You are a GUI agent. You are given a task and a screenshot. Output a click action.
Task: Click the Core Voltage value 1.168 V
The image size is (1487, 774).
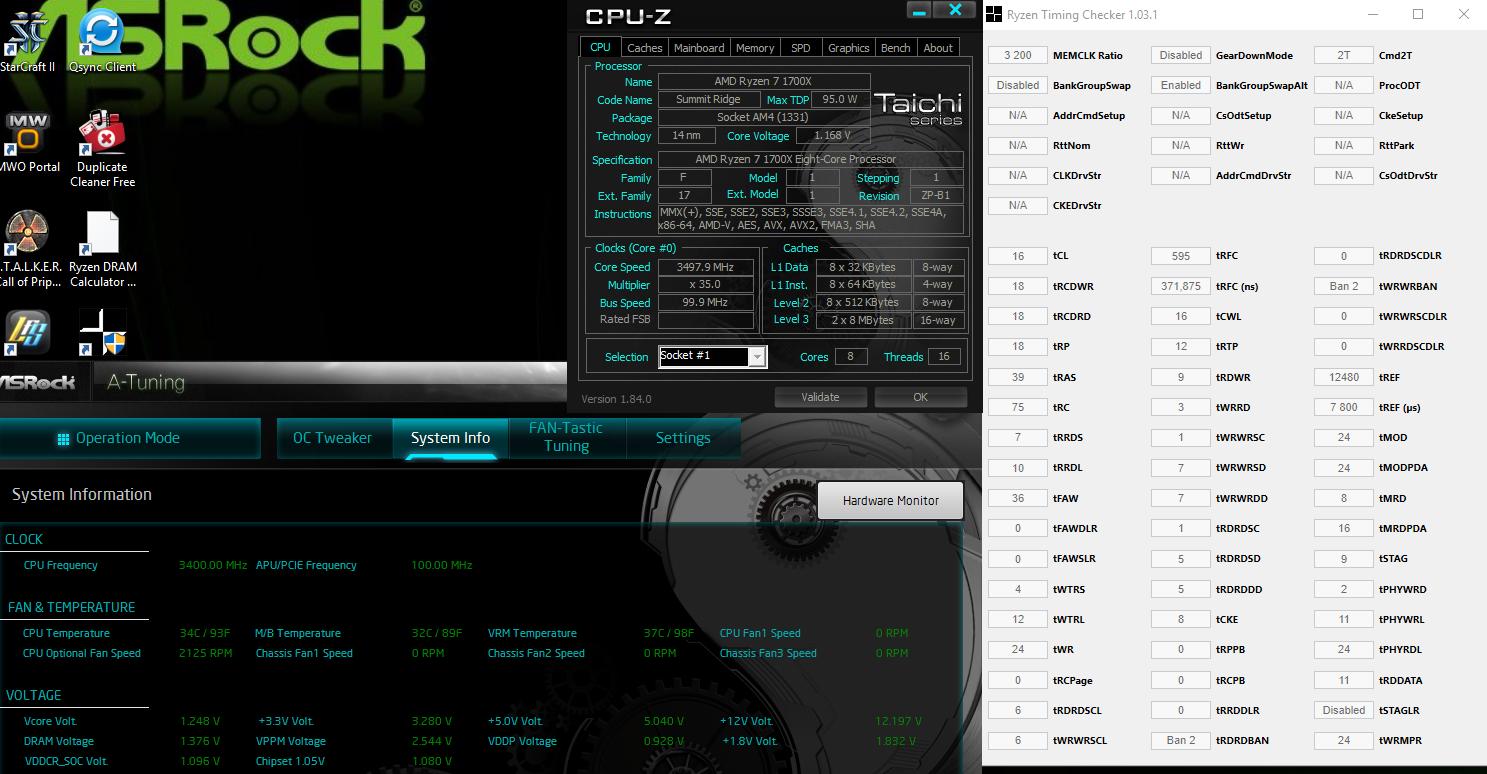(x=833, y=136)
